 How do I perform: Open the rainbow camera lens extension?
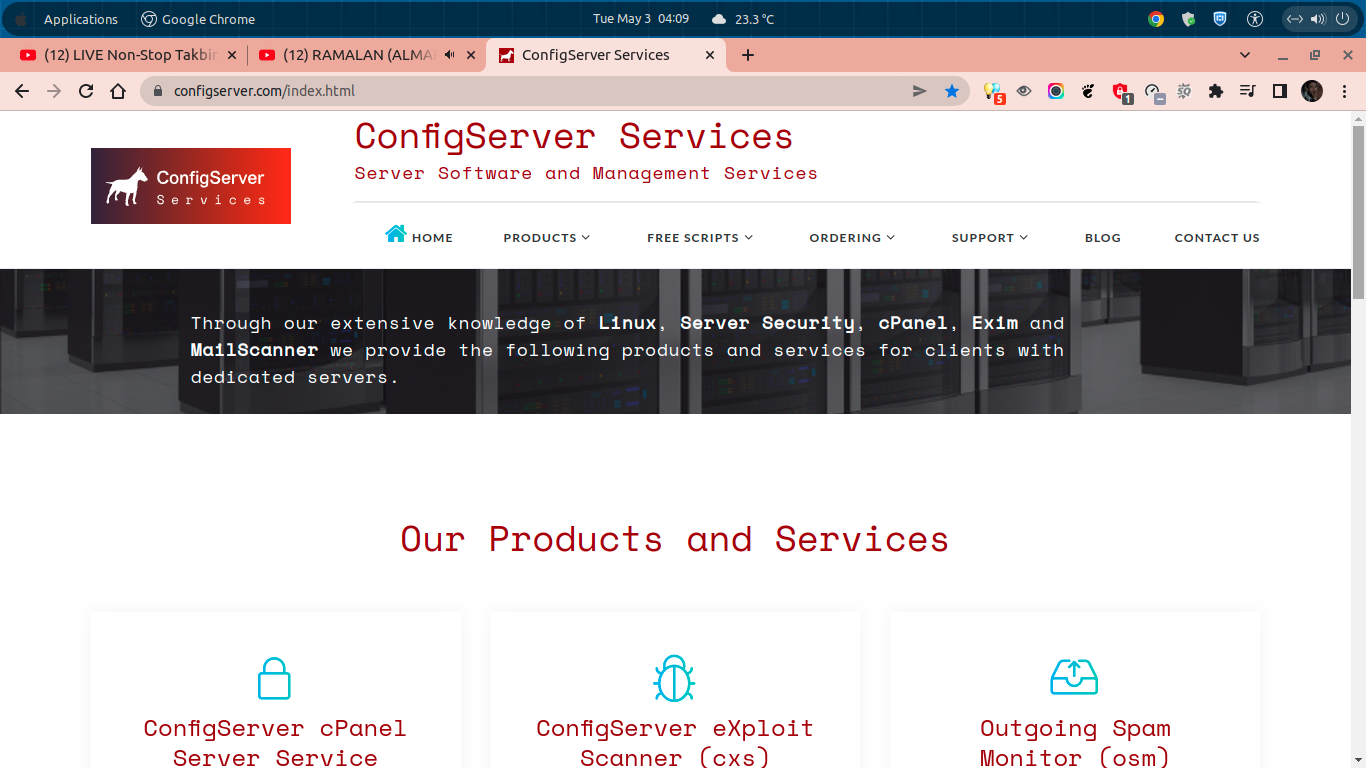coord(1056,91)
